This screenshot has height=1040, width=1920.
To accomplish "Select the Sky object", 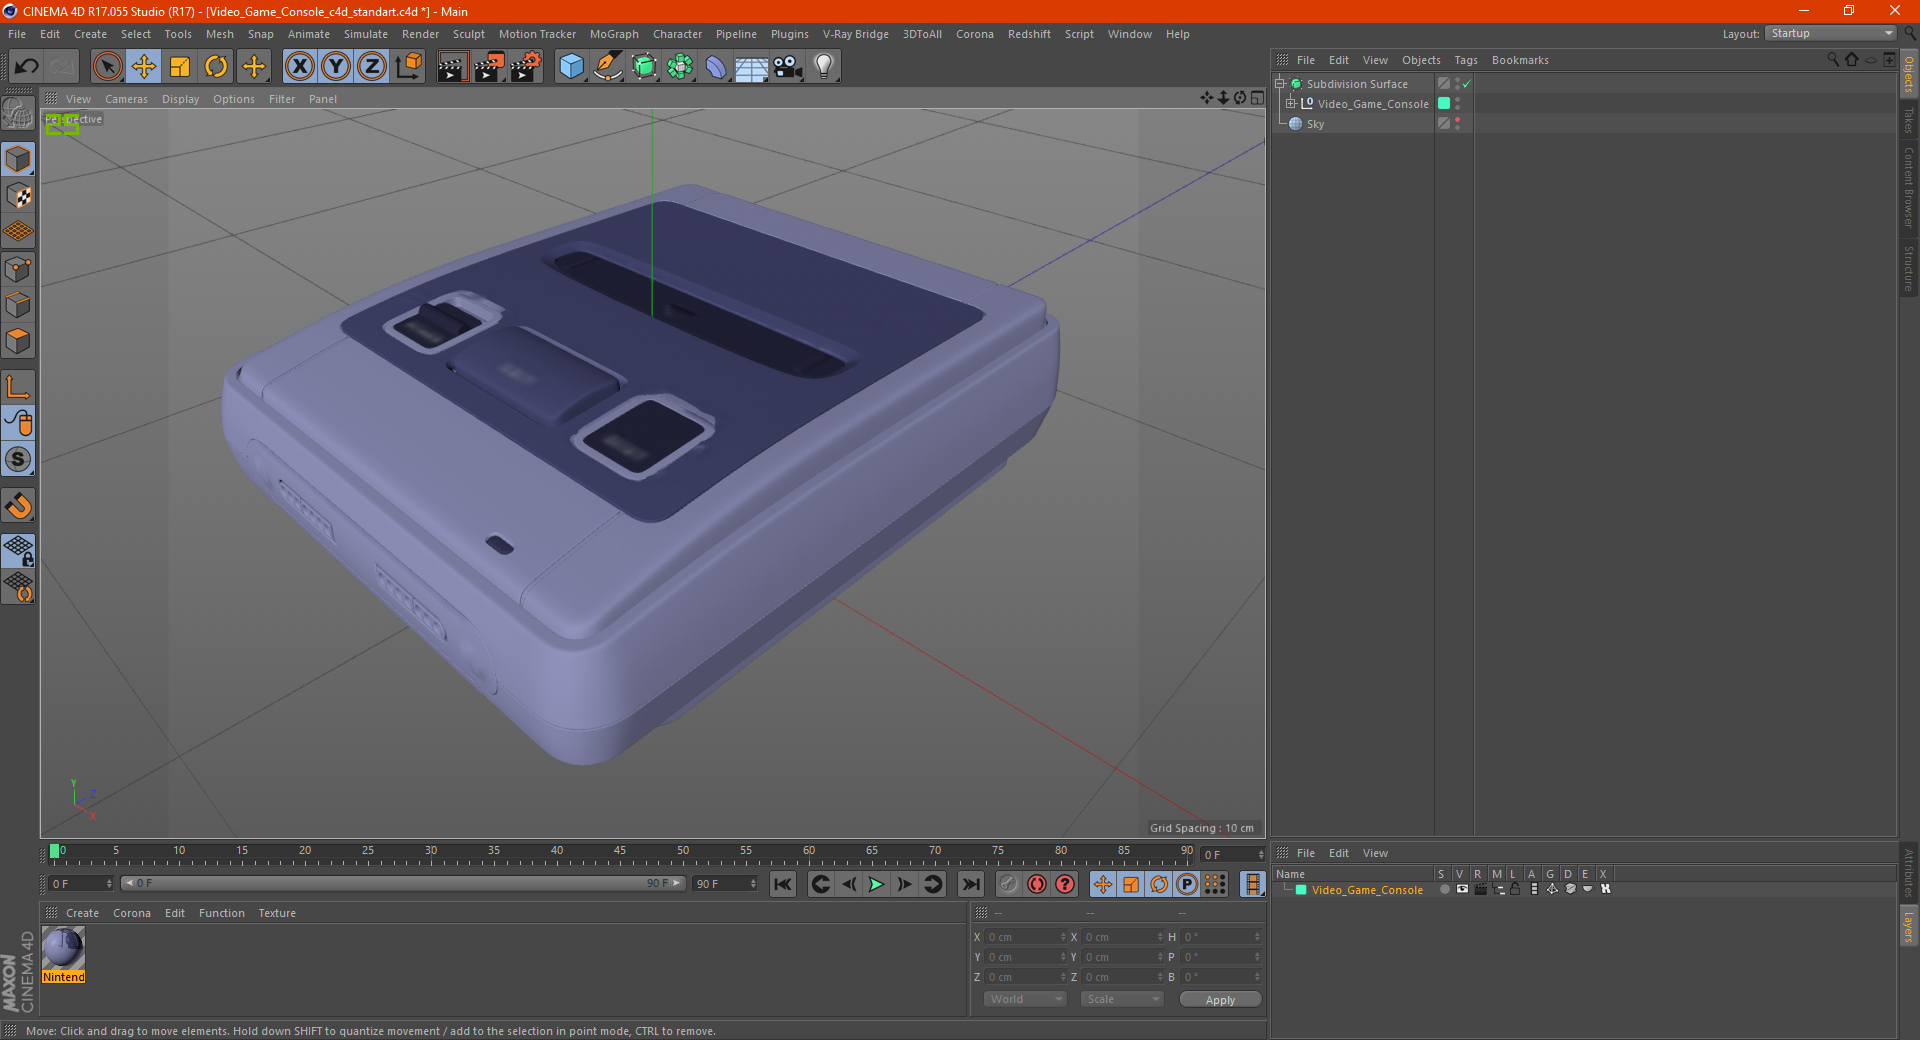I will tap(1315, 124).
